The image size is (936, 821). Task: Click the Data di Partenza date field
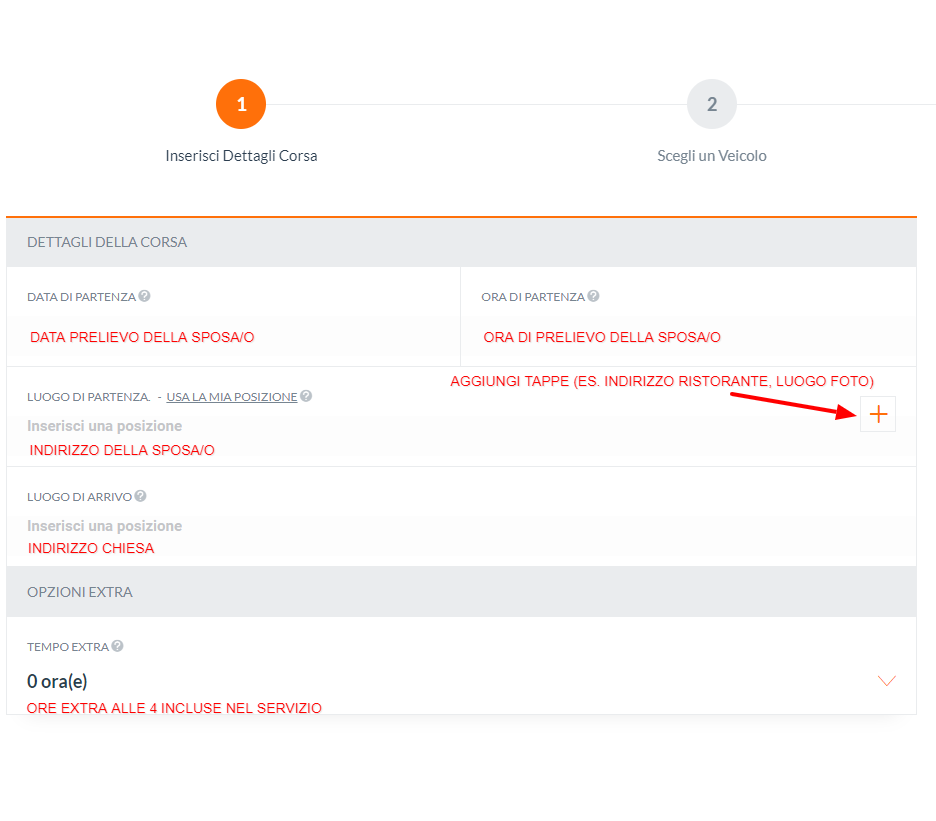tap(233, 337)
